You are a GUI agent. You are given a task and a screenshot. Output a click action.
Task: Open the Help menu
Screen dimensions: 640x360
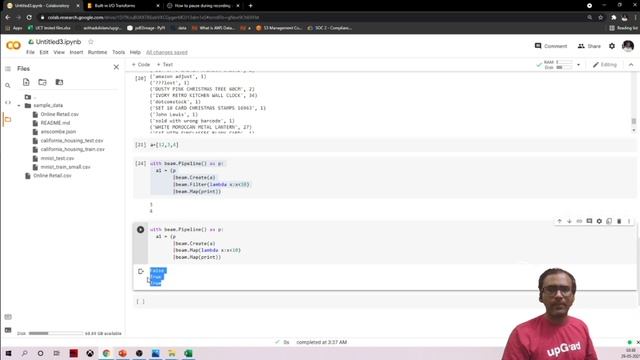tap(135, 52)
